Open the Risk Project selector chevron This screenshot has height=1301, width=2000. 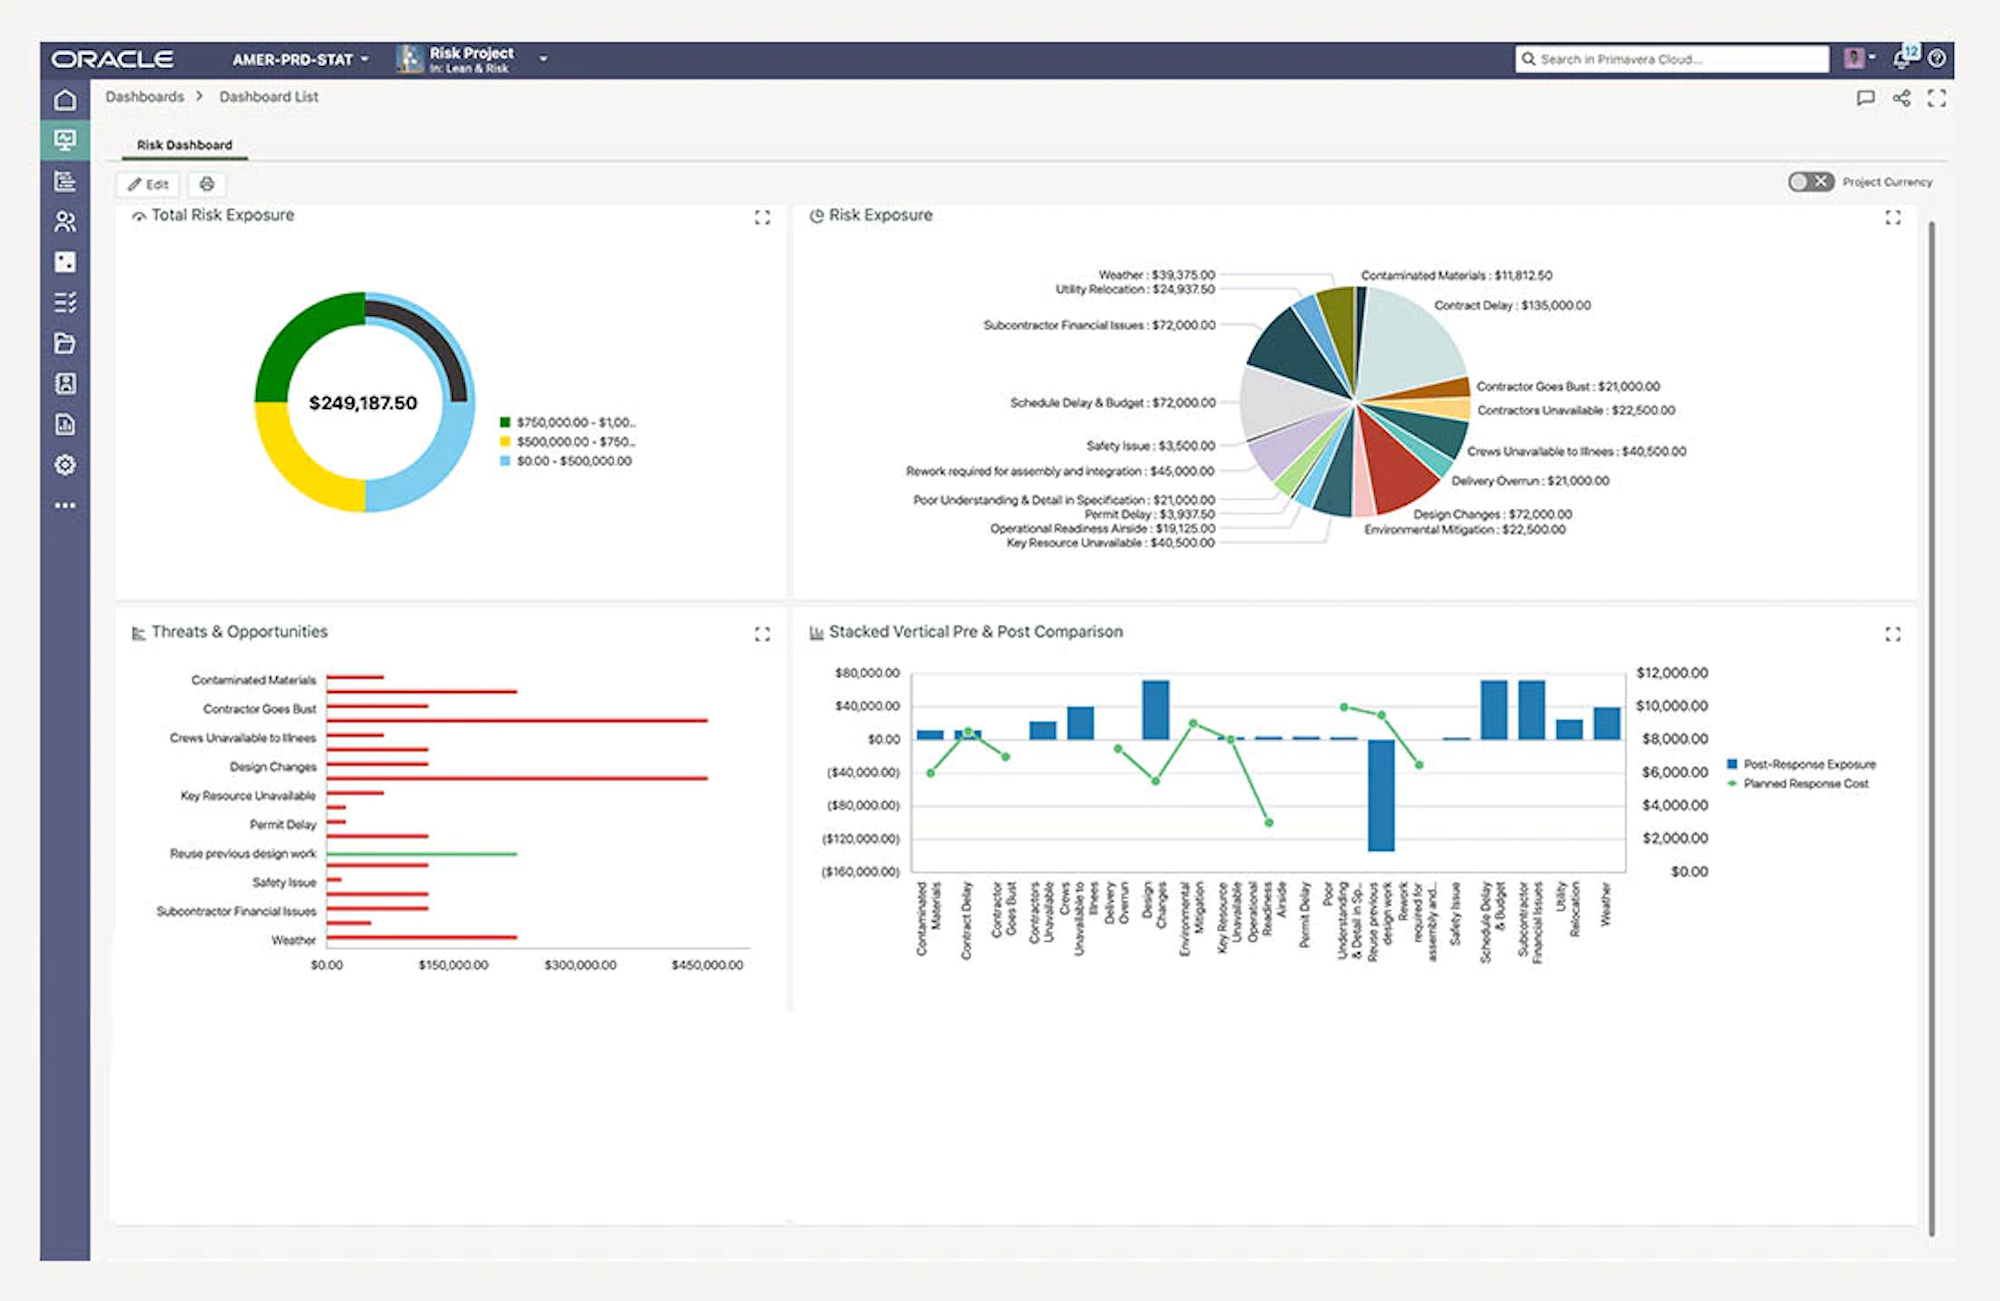[x=543, y=59]
